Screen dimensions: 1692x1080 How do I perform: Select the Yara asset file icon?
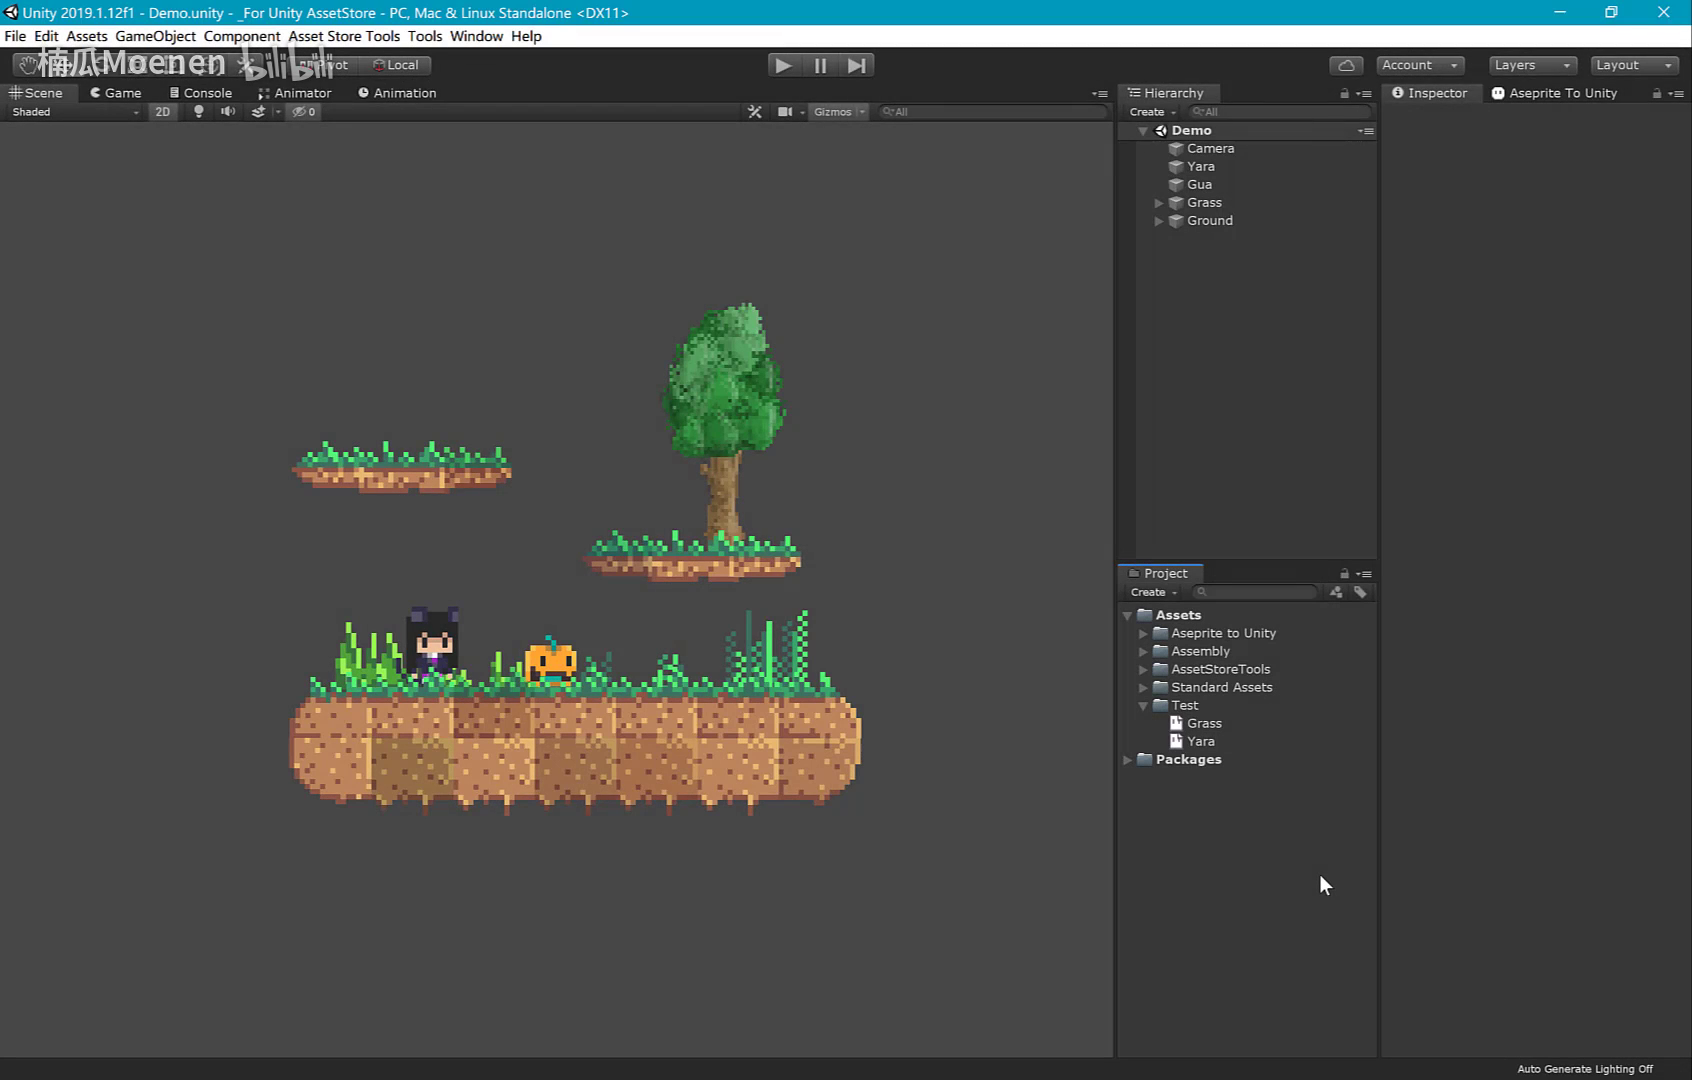tap(1176, 742)
